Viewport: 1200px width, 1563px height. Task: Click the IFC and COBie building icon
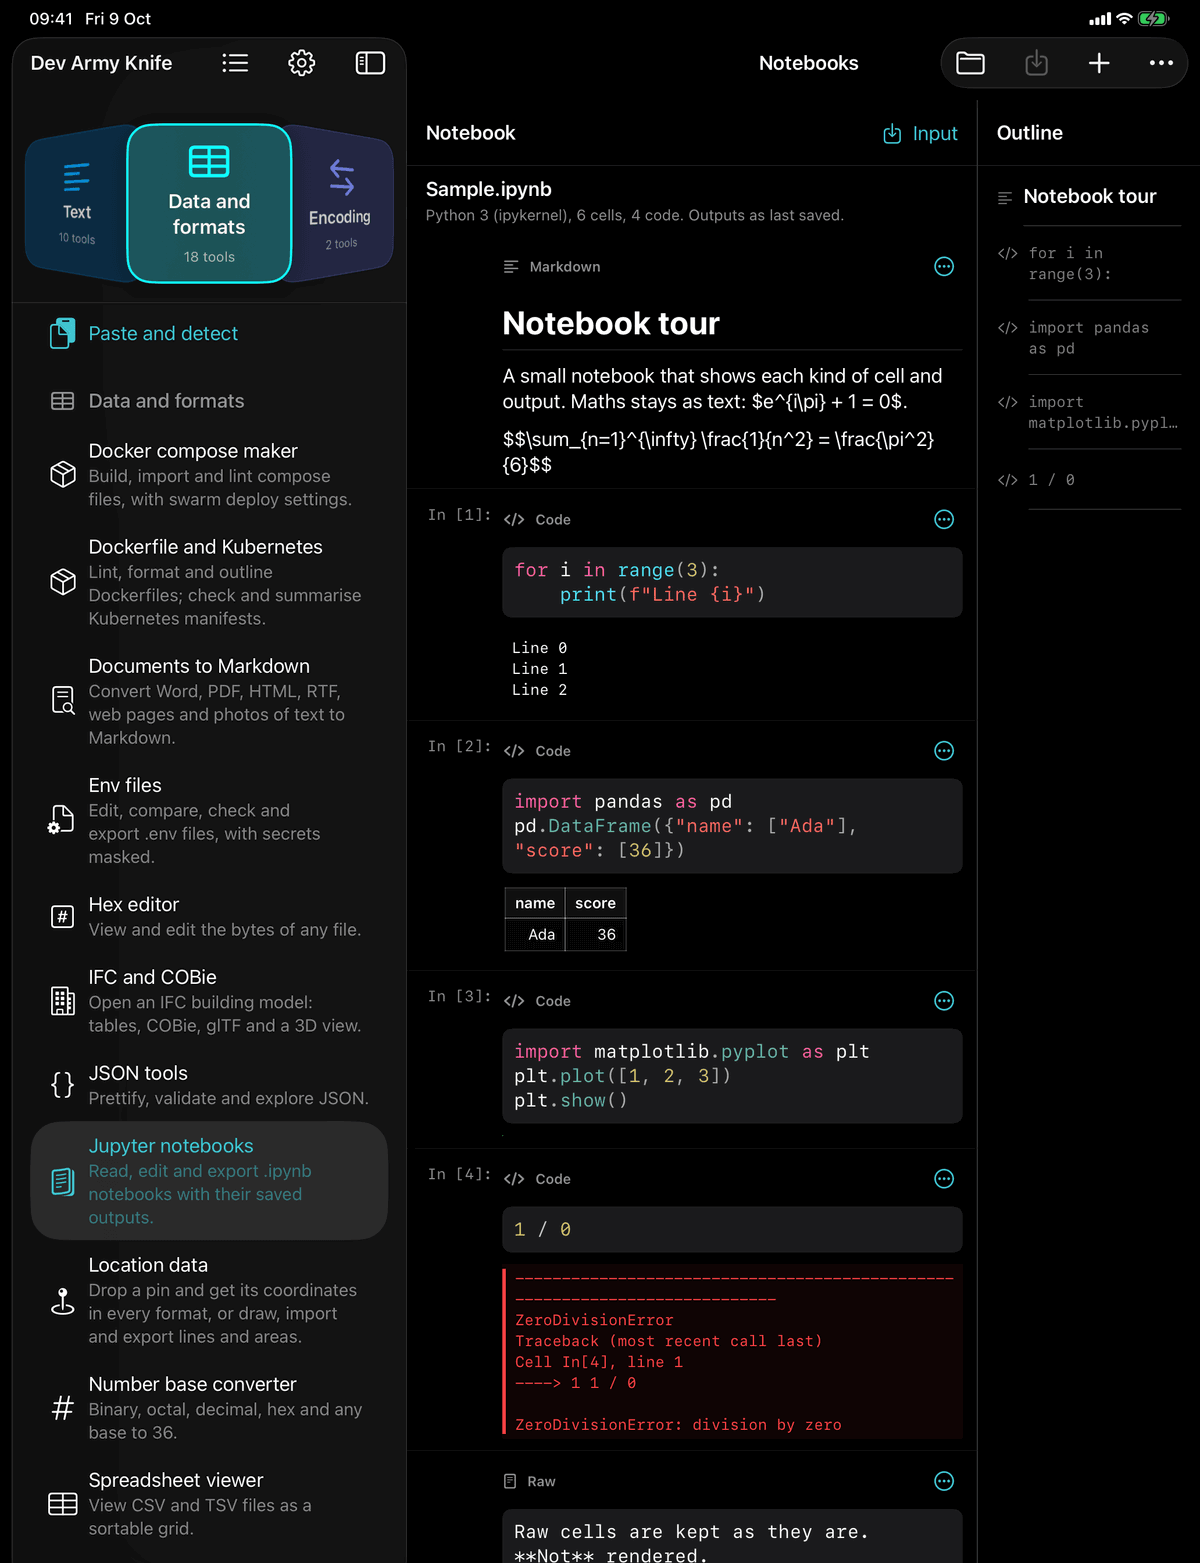(x=63, y=1000)
